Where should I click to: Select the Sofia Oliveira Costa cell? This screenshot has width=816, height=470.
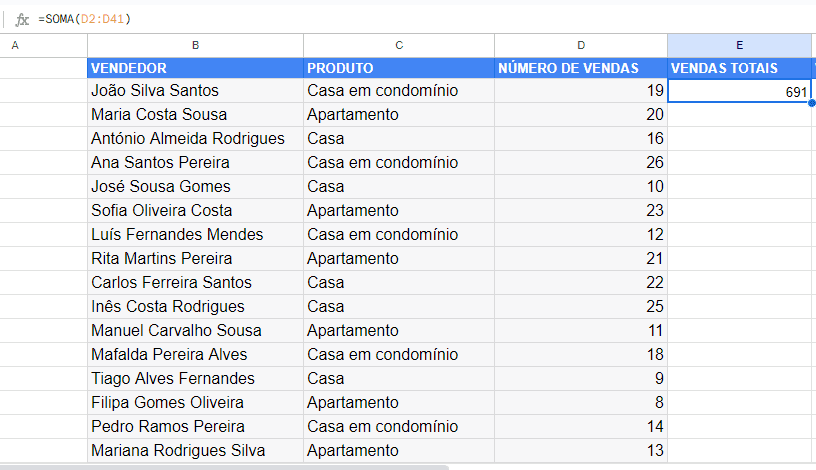[x=195, y=211]
